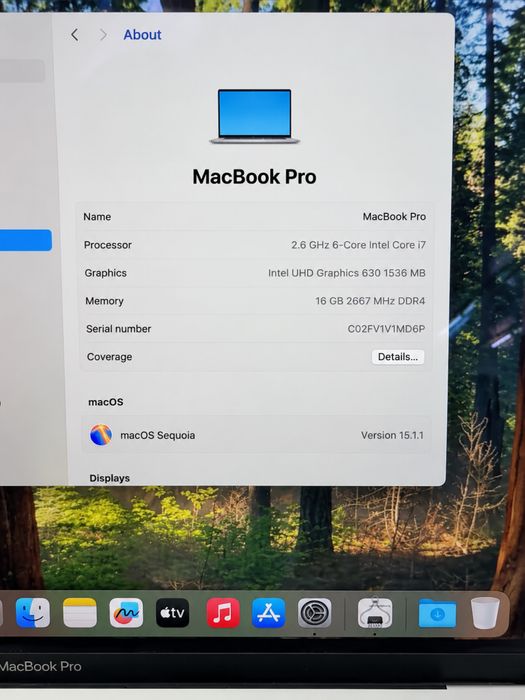Click the large MacBook Pro heading
The image size is (525, 700).
pos(254,177)
